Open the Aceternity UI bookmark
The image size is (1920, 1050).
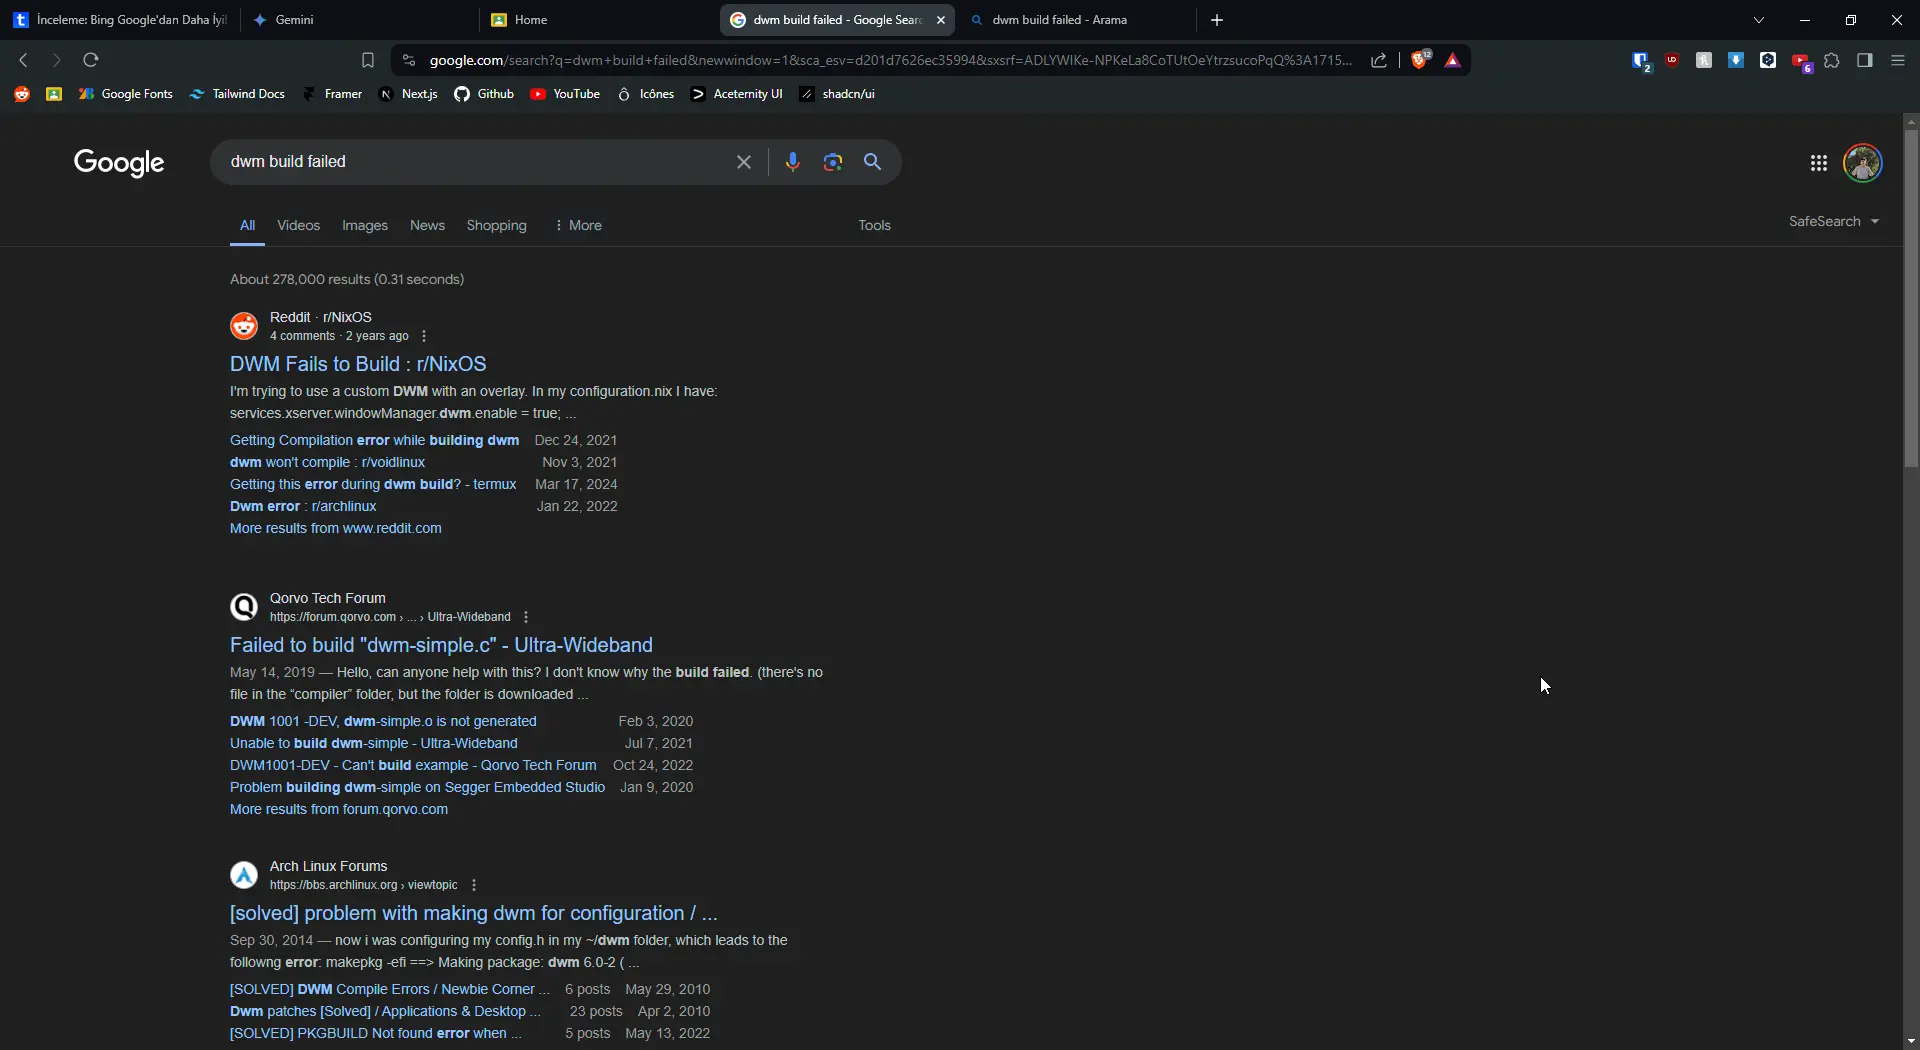pos(736,94)
